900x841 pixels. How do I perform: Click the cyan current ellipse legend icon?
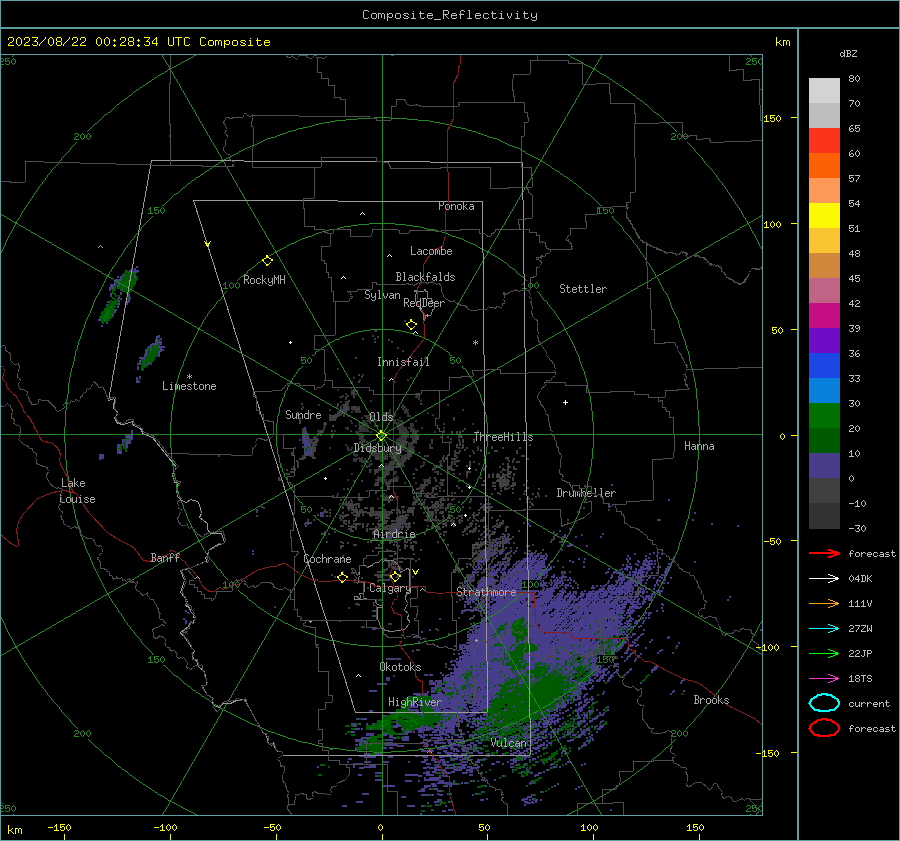(x=824, y=703)
